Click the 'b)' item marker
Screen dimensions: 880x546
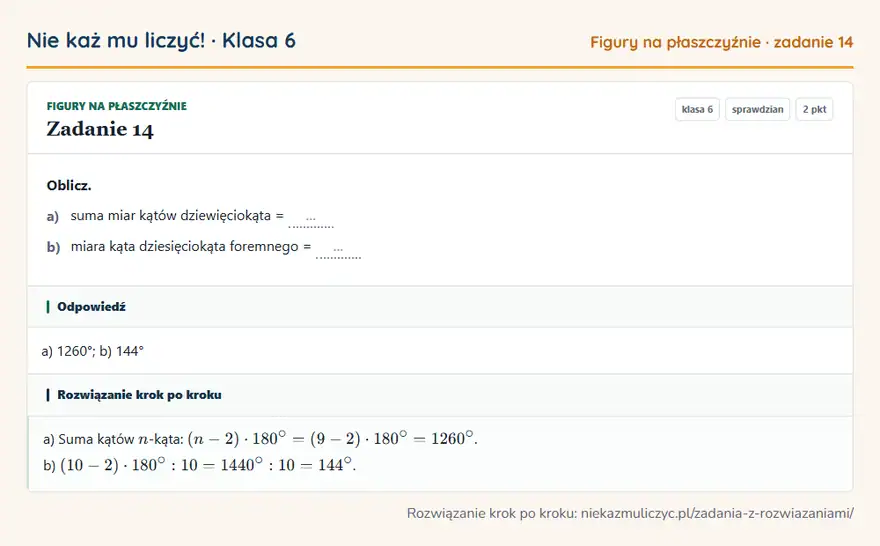[53, 247]
